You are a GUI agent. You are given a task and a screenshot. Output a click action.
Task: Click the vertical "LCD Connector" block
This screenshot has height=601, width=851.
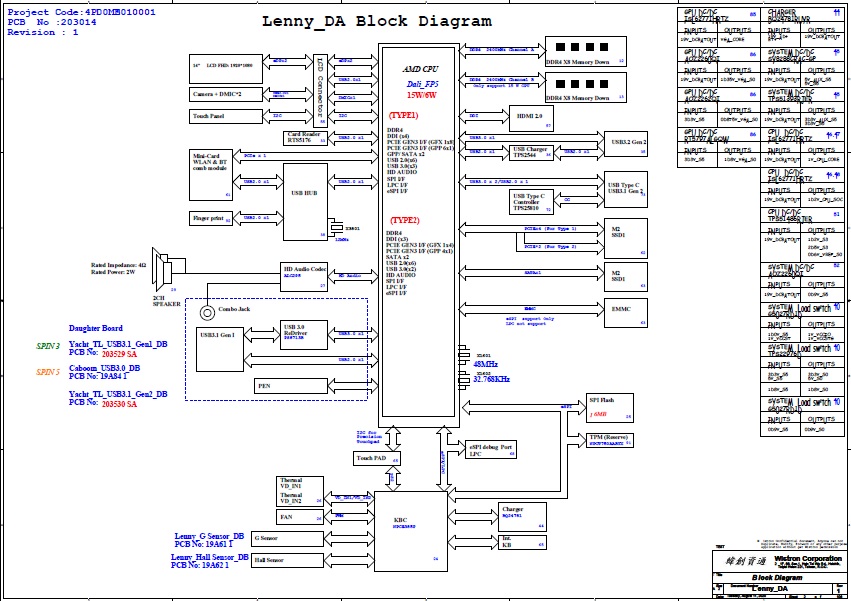[x=320, y=91]
